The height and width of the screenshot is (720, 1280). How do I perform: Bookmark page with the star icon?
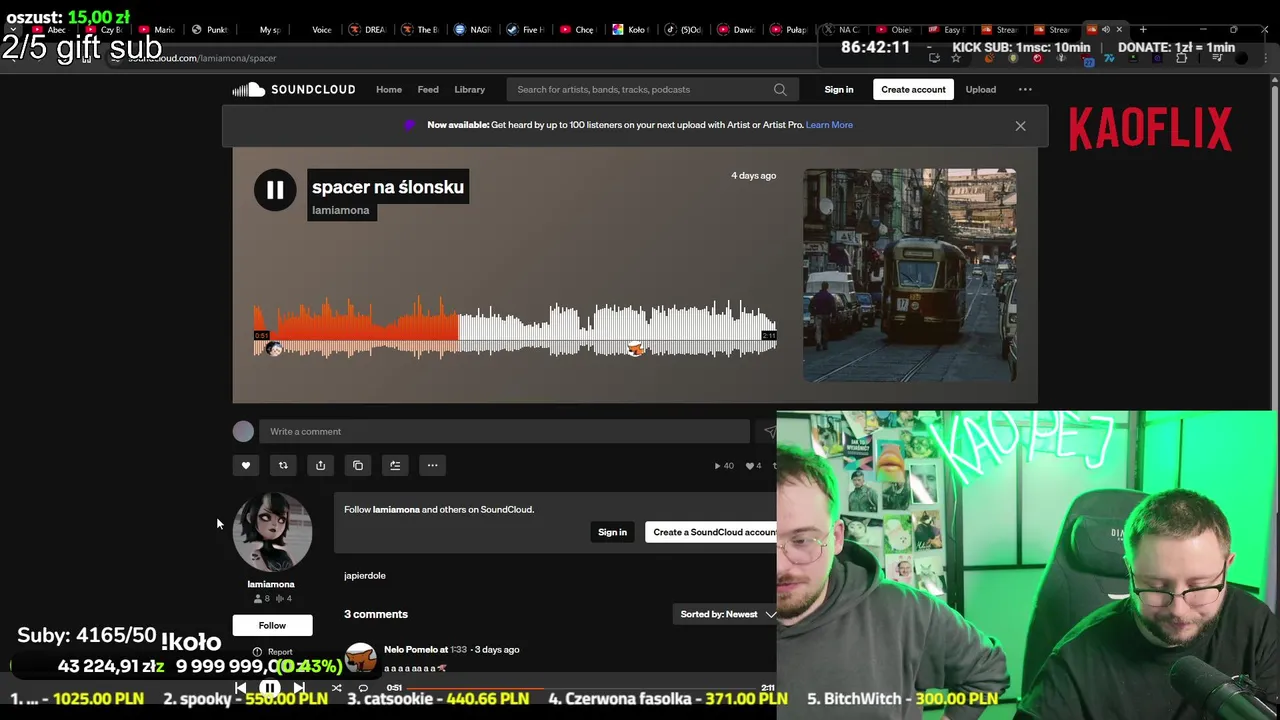(x=956, y=58)
